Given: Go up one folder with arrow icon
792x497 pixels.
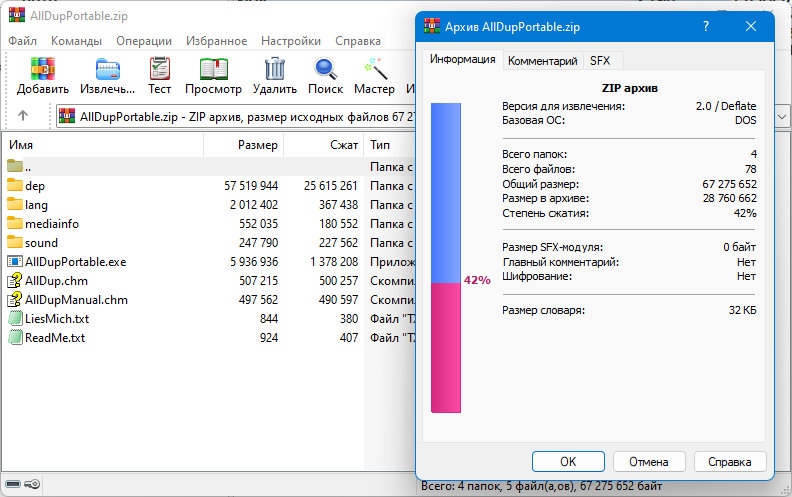Looking at the screenshot, I should pyautogui.click(x=23, y=116).
